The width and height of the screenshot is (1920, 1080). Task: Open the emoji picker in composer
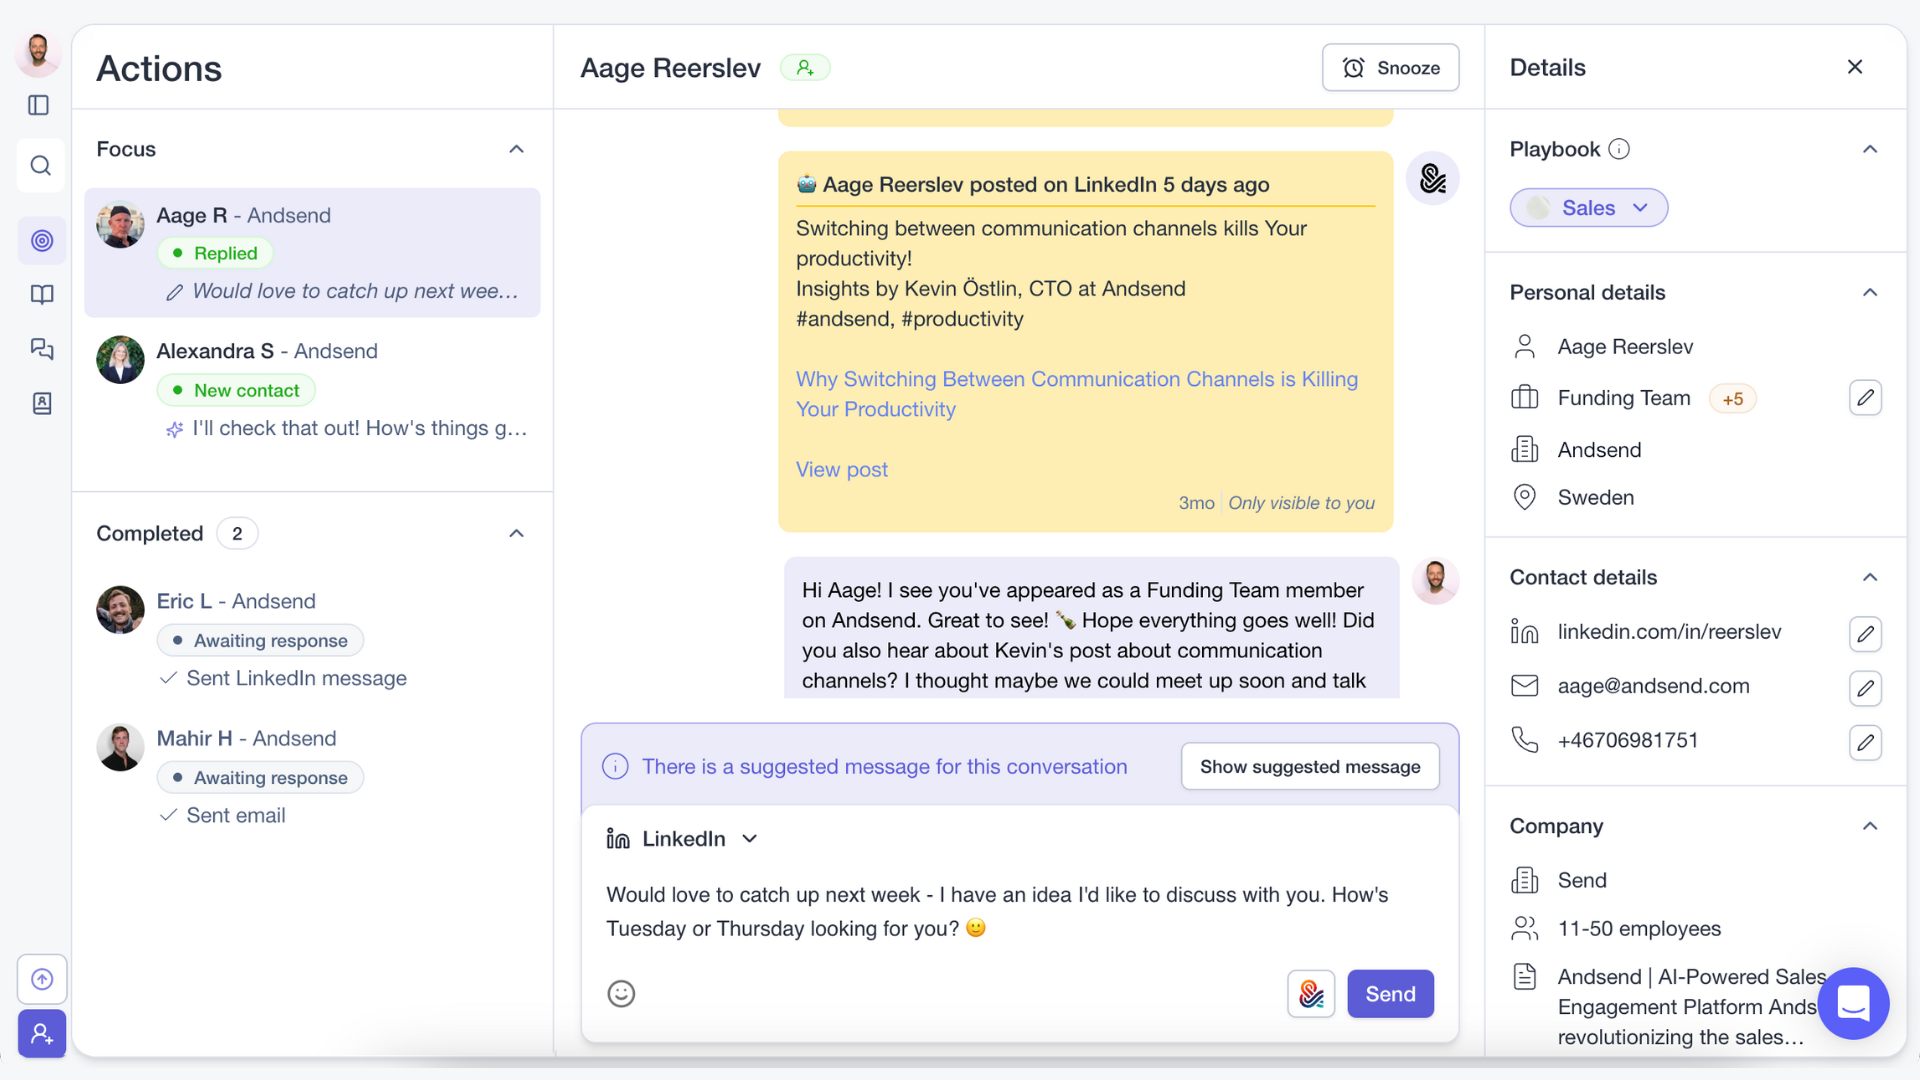(x=621, y=993)
